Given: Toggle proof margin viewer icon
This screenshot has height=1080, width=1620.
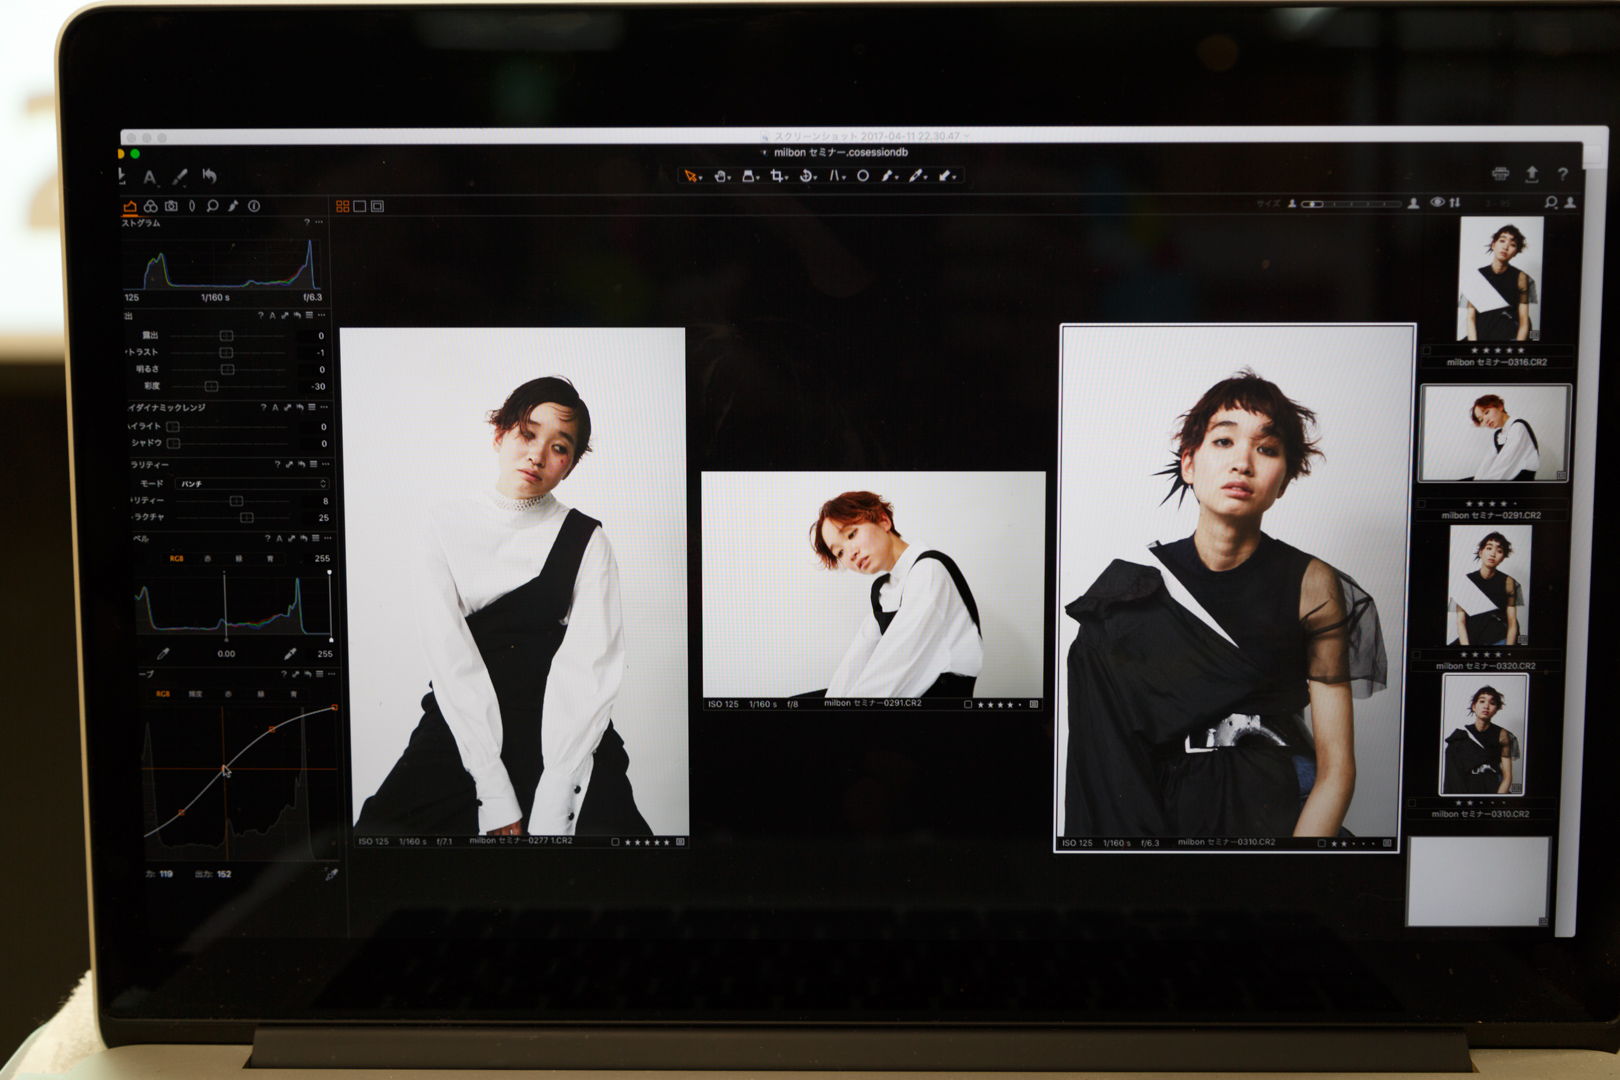Looking at the screenshot, I should coord(377,206).
